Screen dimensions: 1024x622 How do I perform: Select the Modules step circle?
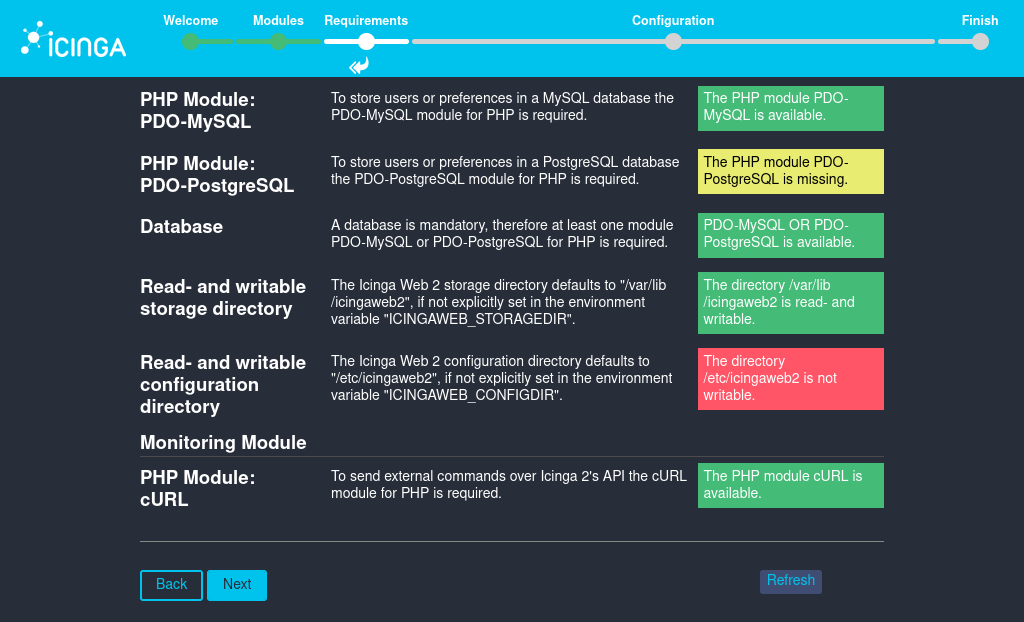click(x=278, y=42)
